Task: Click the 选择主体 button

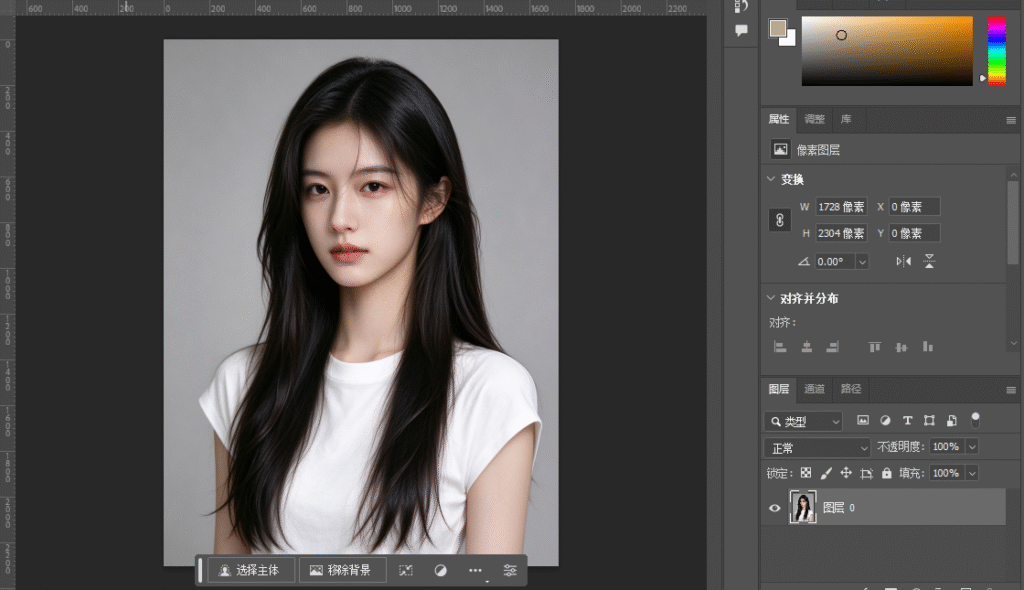Action: (x=251, y=570)
